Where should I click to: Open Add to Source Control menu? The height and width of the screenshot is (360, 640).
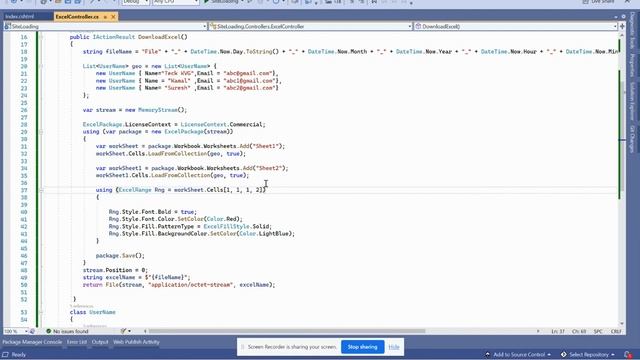click(x=518, y=355)
